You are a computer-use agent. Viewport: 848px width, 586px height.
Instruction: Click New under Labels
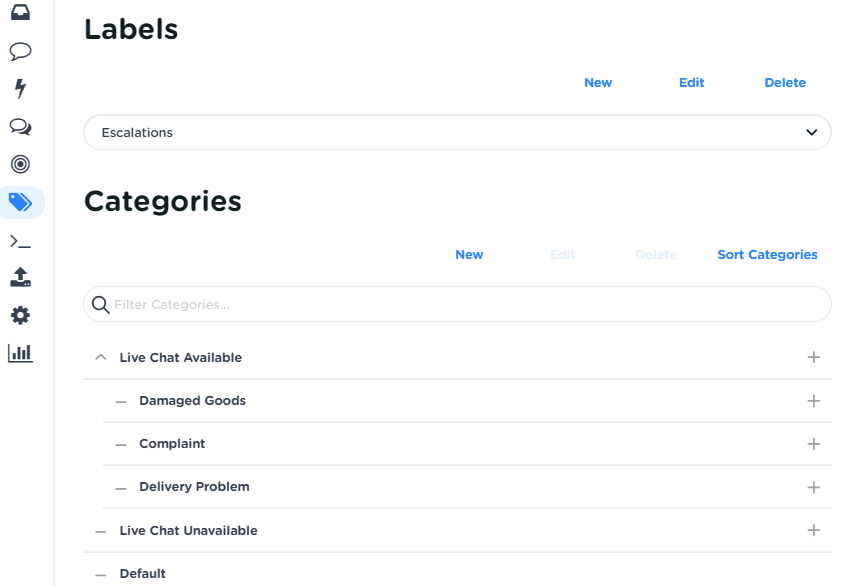point(598,83)
